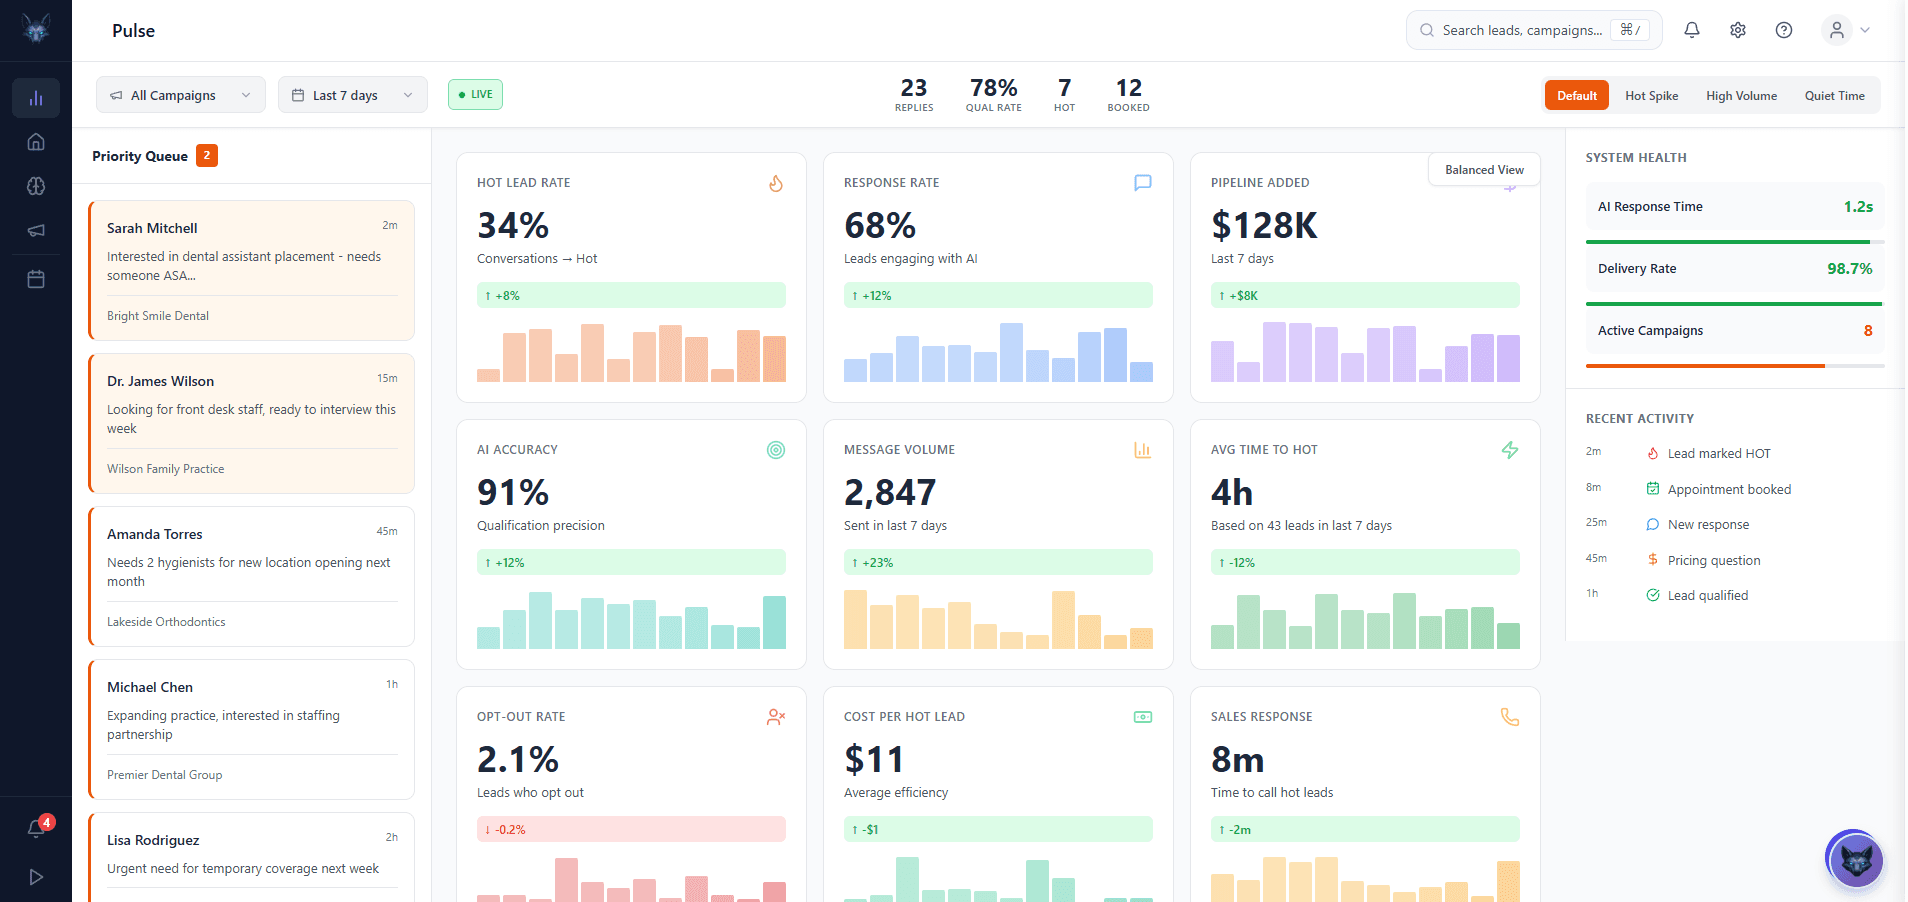Viewport: 1908px width, 902px height.
Task: Click the speech bubble icon on Response Rate card
Action: coord(1143,184)
